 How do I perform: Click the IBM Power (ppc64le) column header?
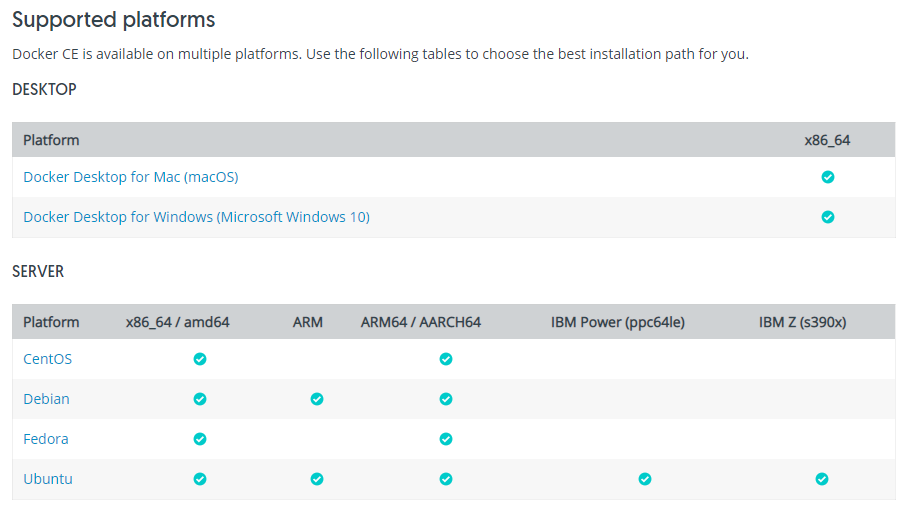coord(618,322)
